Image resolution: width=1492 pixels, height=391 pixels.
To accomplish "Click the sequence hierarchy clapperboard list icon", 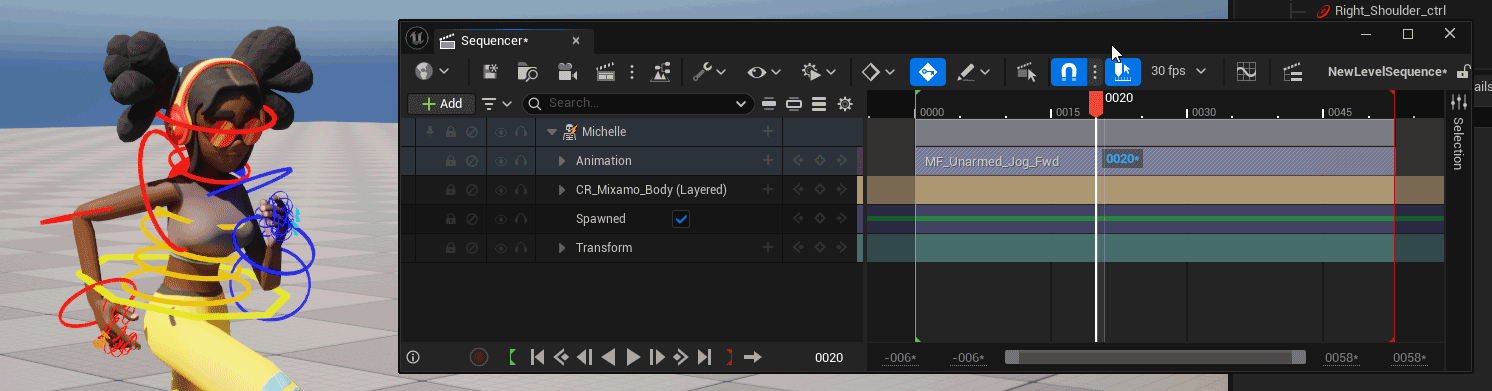I will coord(1292,72).
